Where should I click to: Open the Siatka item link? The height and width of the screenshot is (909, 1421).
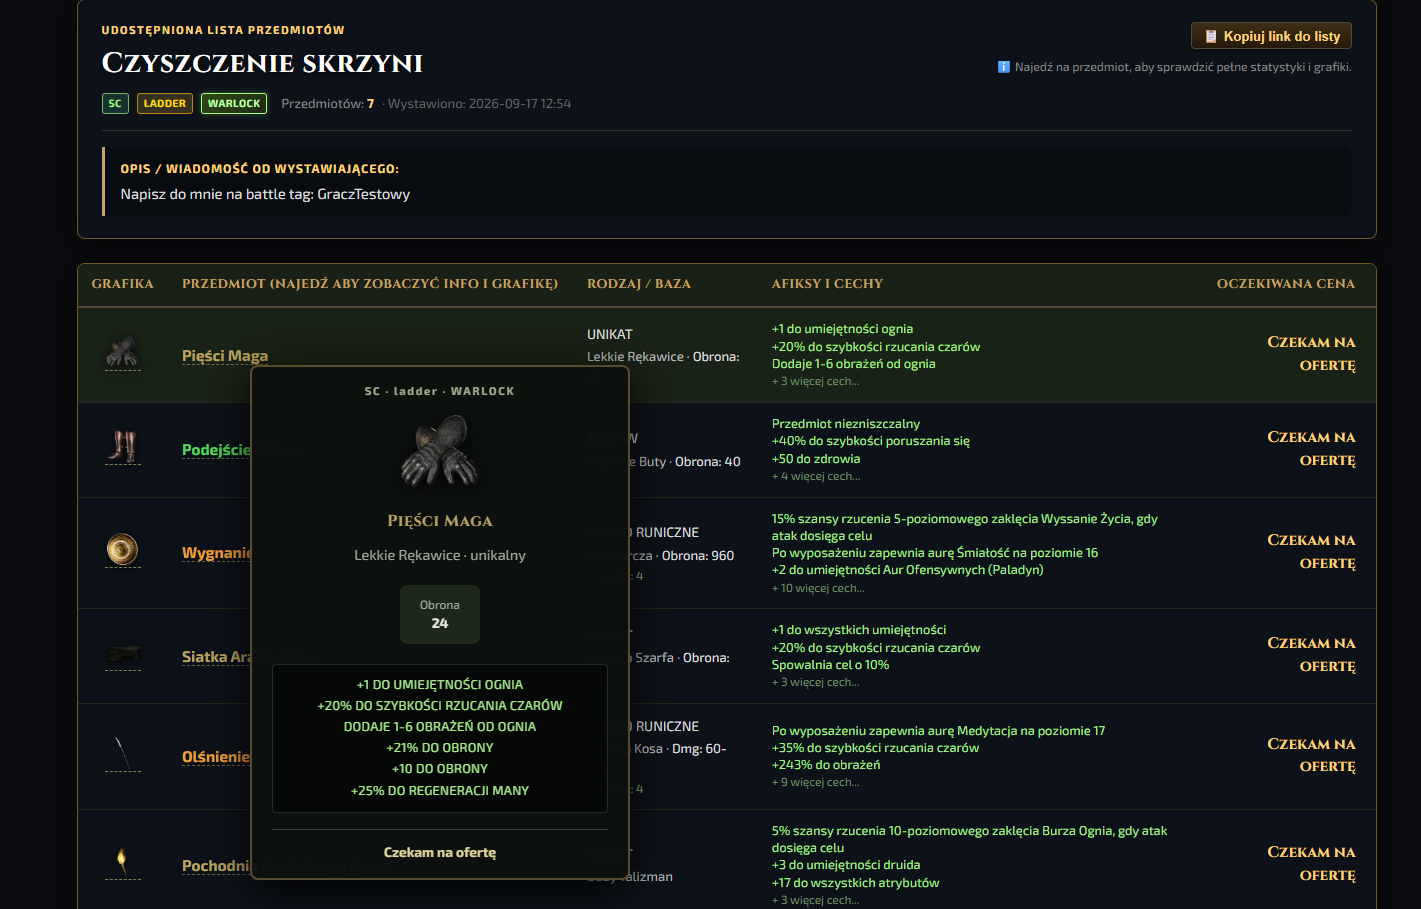click(x=216, y=657)
